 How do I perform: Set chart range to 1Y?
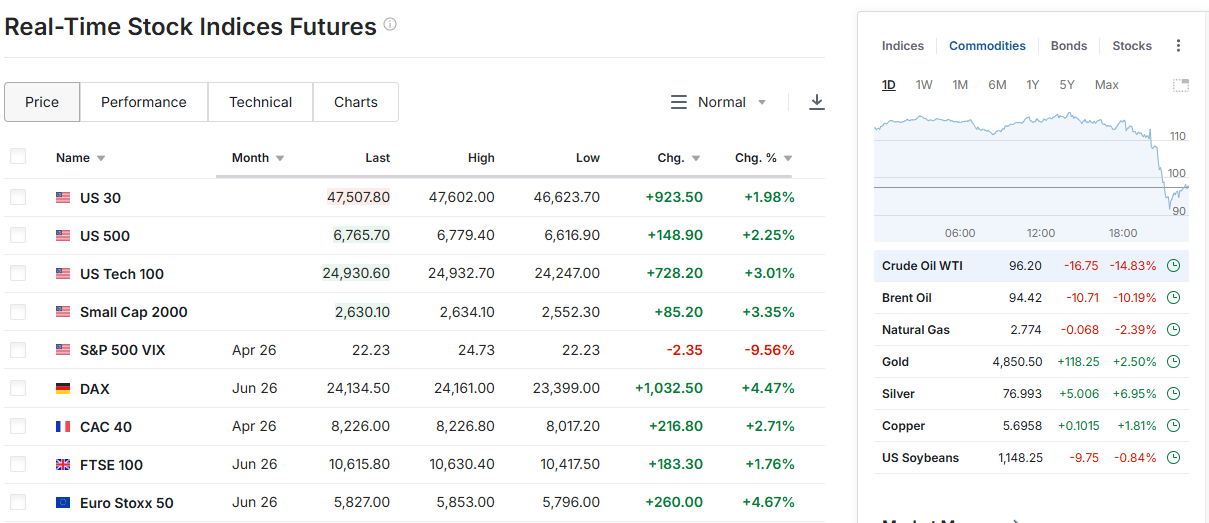(x=1033, y=85)
